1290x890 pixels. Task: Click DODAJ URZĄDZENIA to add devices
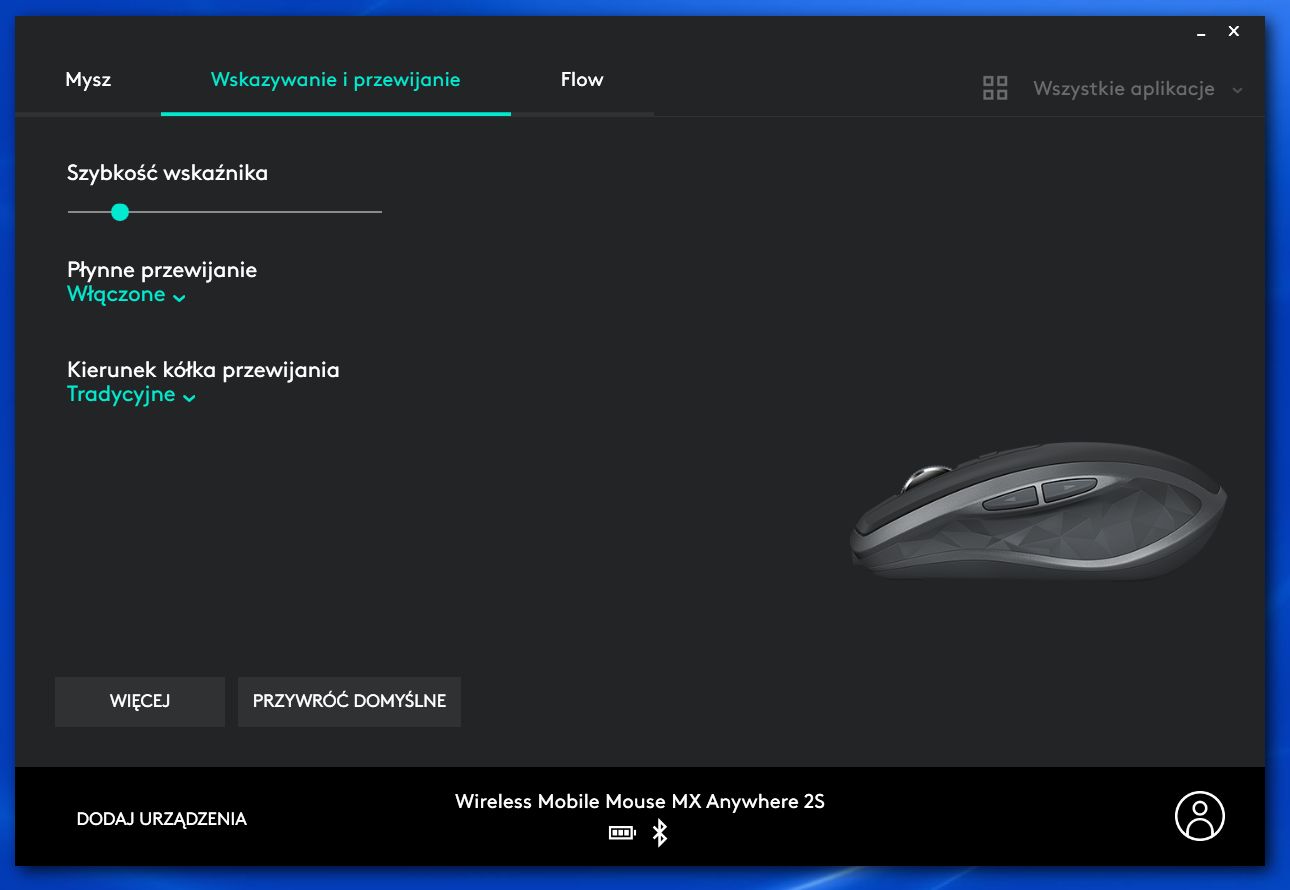pos(161,818)
